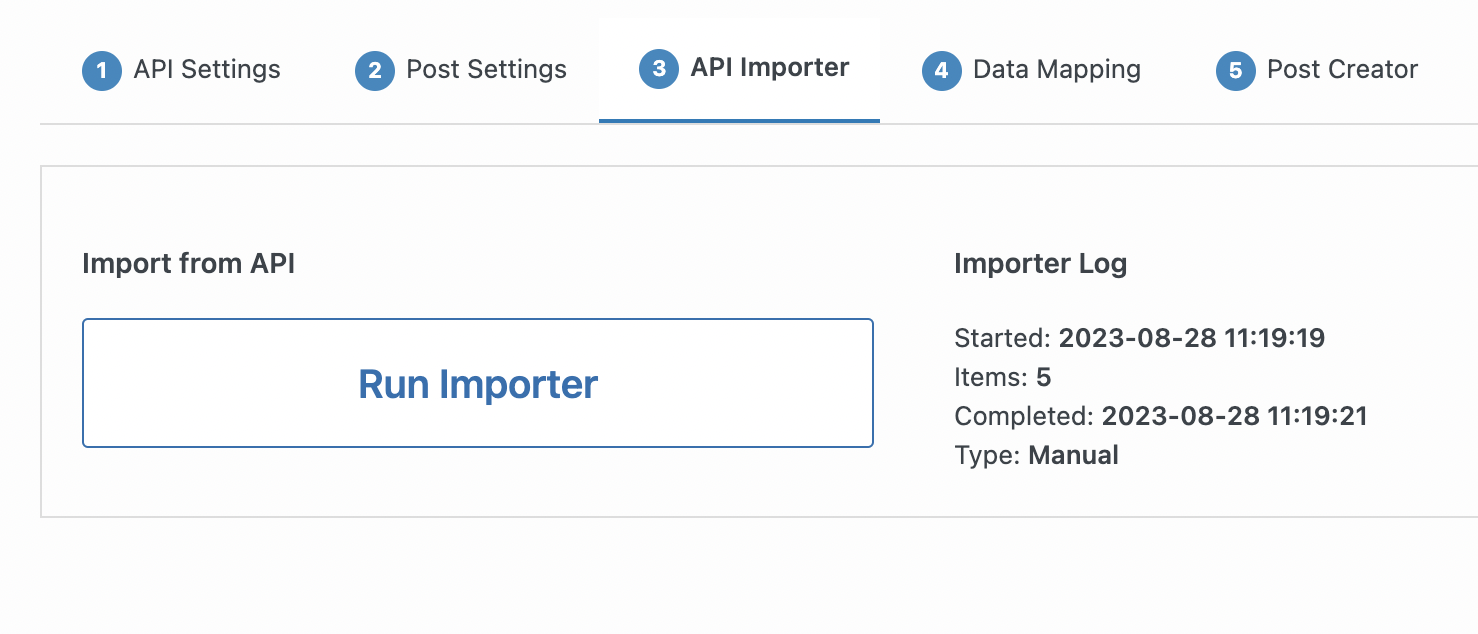Click the 'Type: Manual' log entry
The height and width of the screenshot is (634, 1478).
click(1037, 455)
